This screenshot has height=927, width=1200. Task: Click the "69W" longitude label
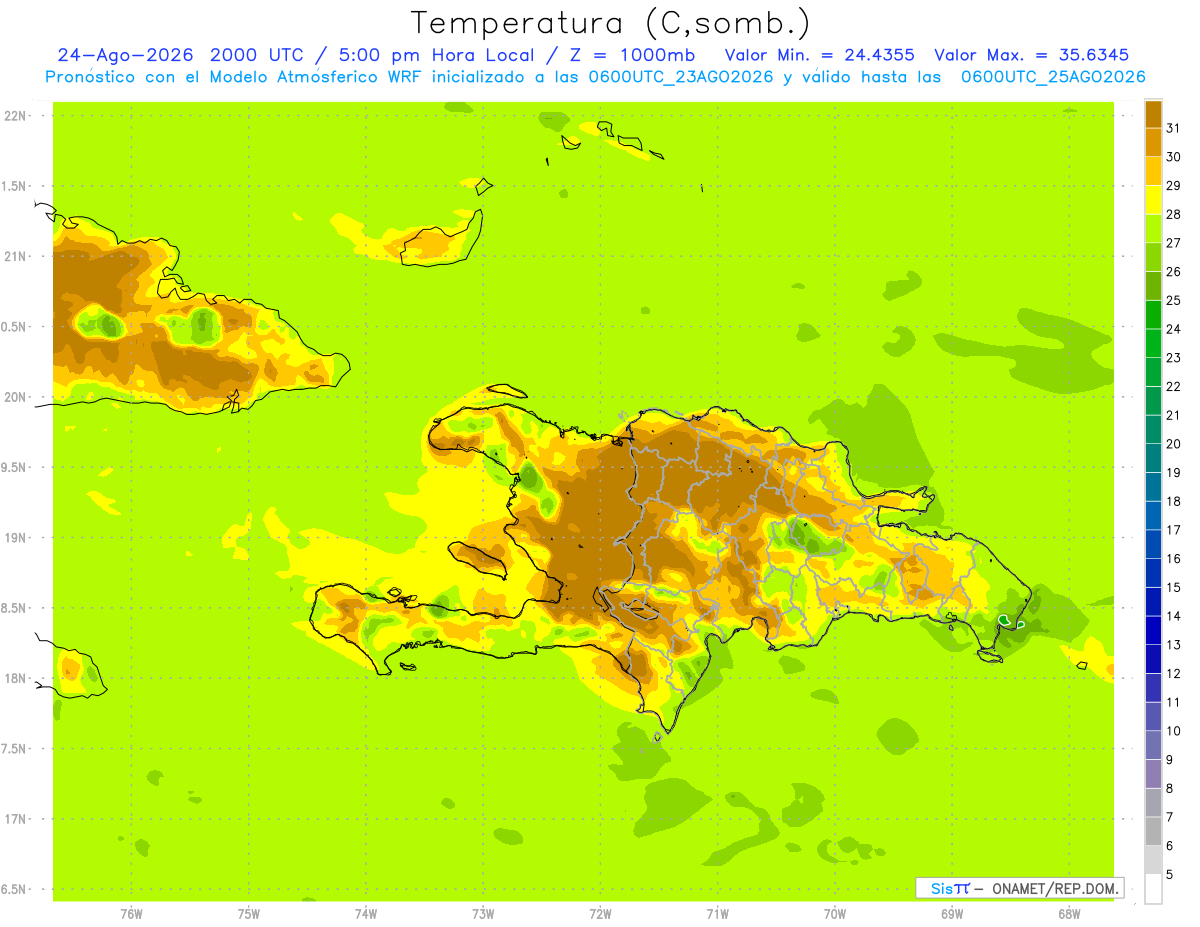pos(952,914)
